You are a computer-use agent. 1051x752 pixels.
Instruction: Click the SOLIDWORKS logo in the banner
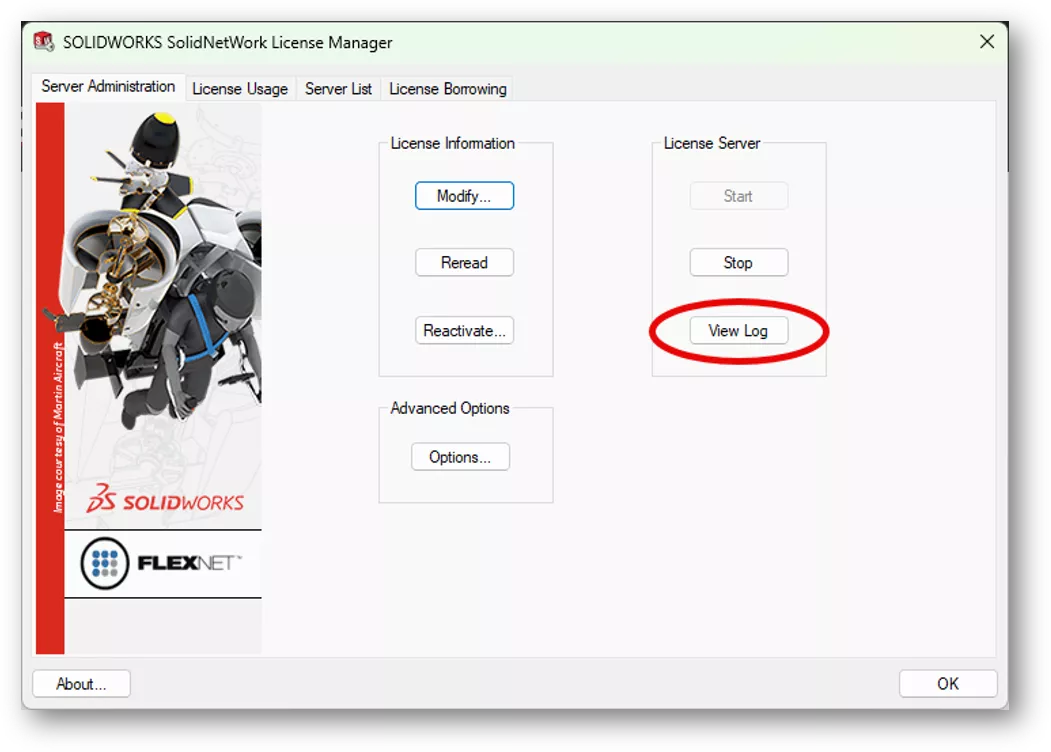(166, 499)
